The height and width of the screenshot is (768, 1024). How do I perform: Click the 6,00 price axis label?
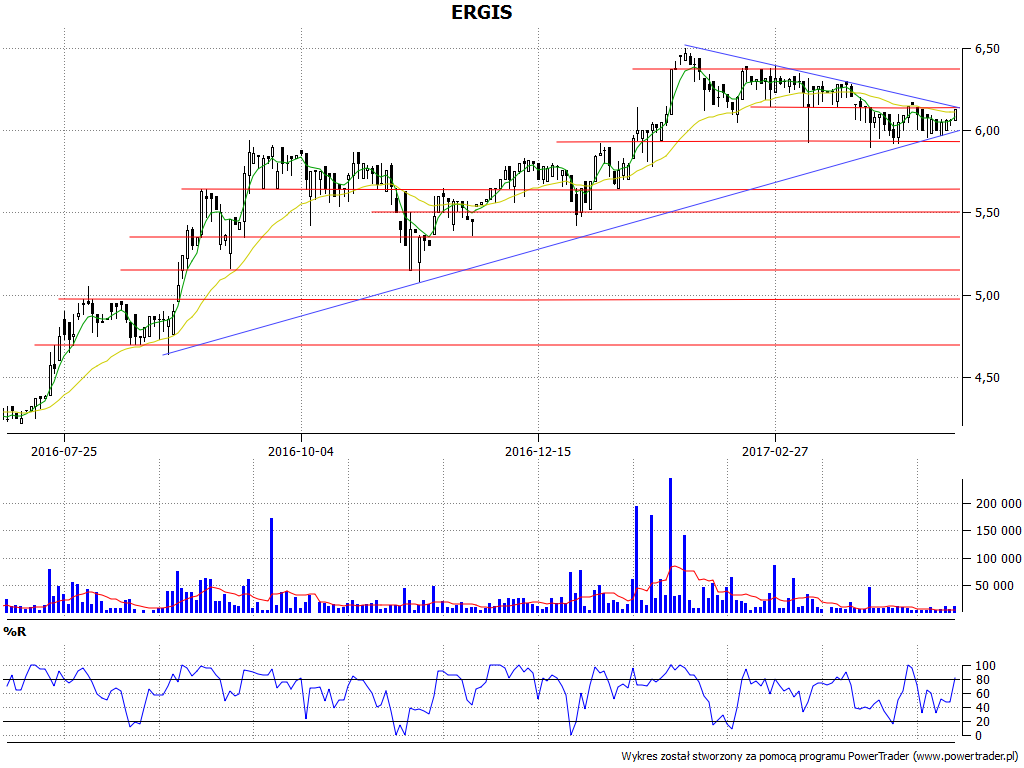(987, 131)
